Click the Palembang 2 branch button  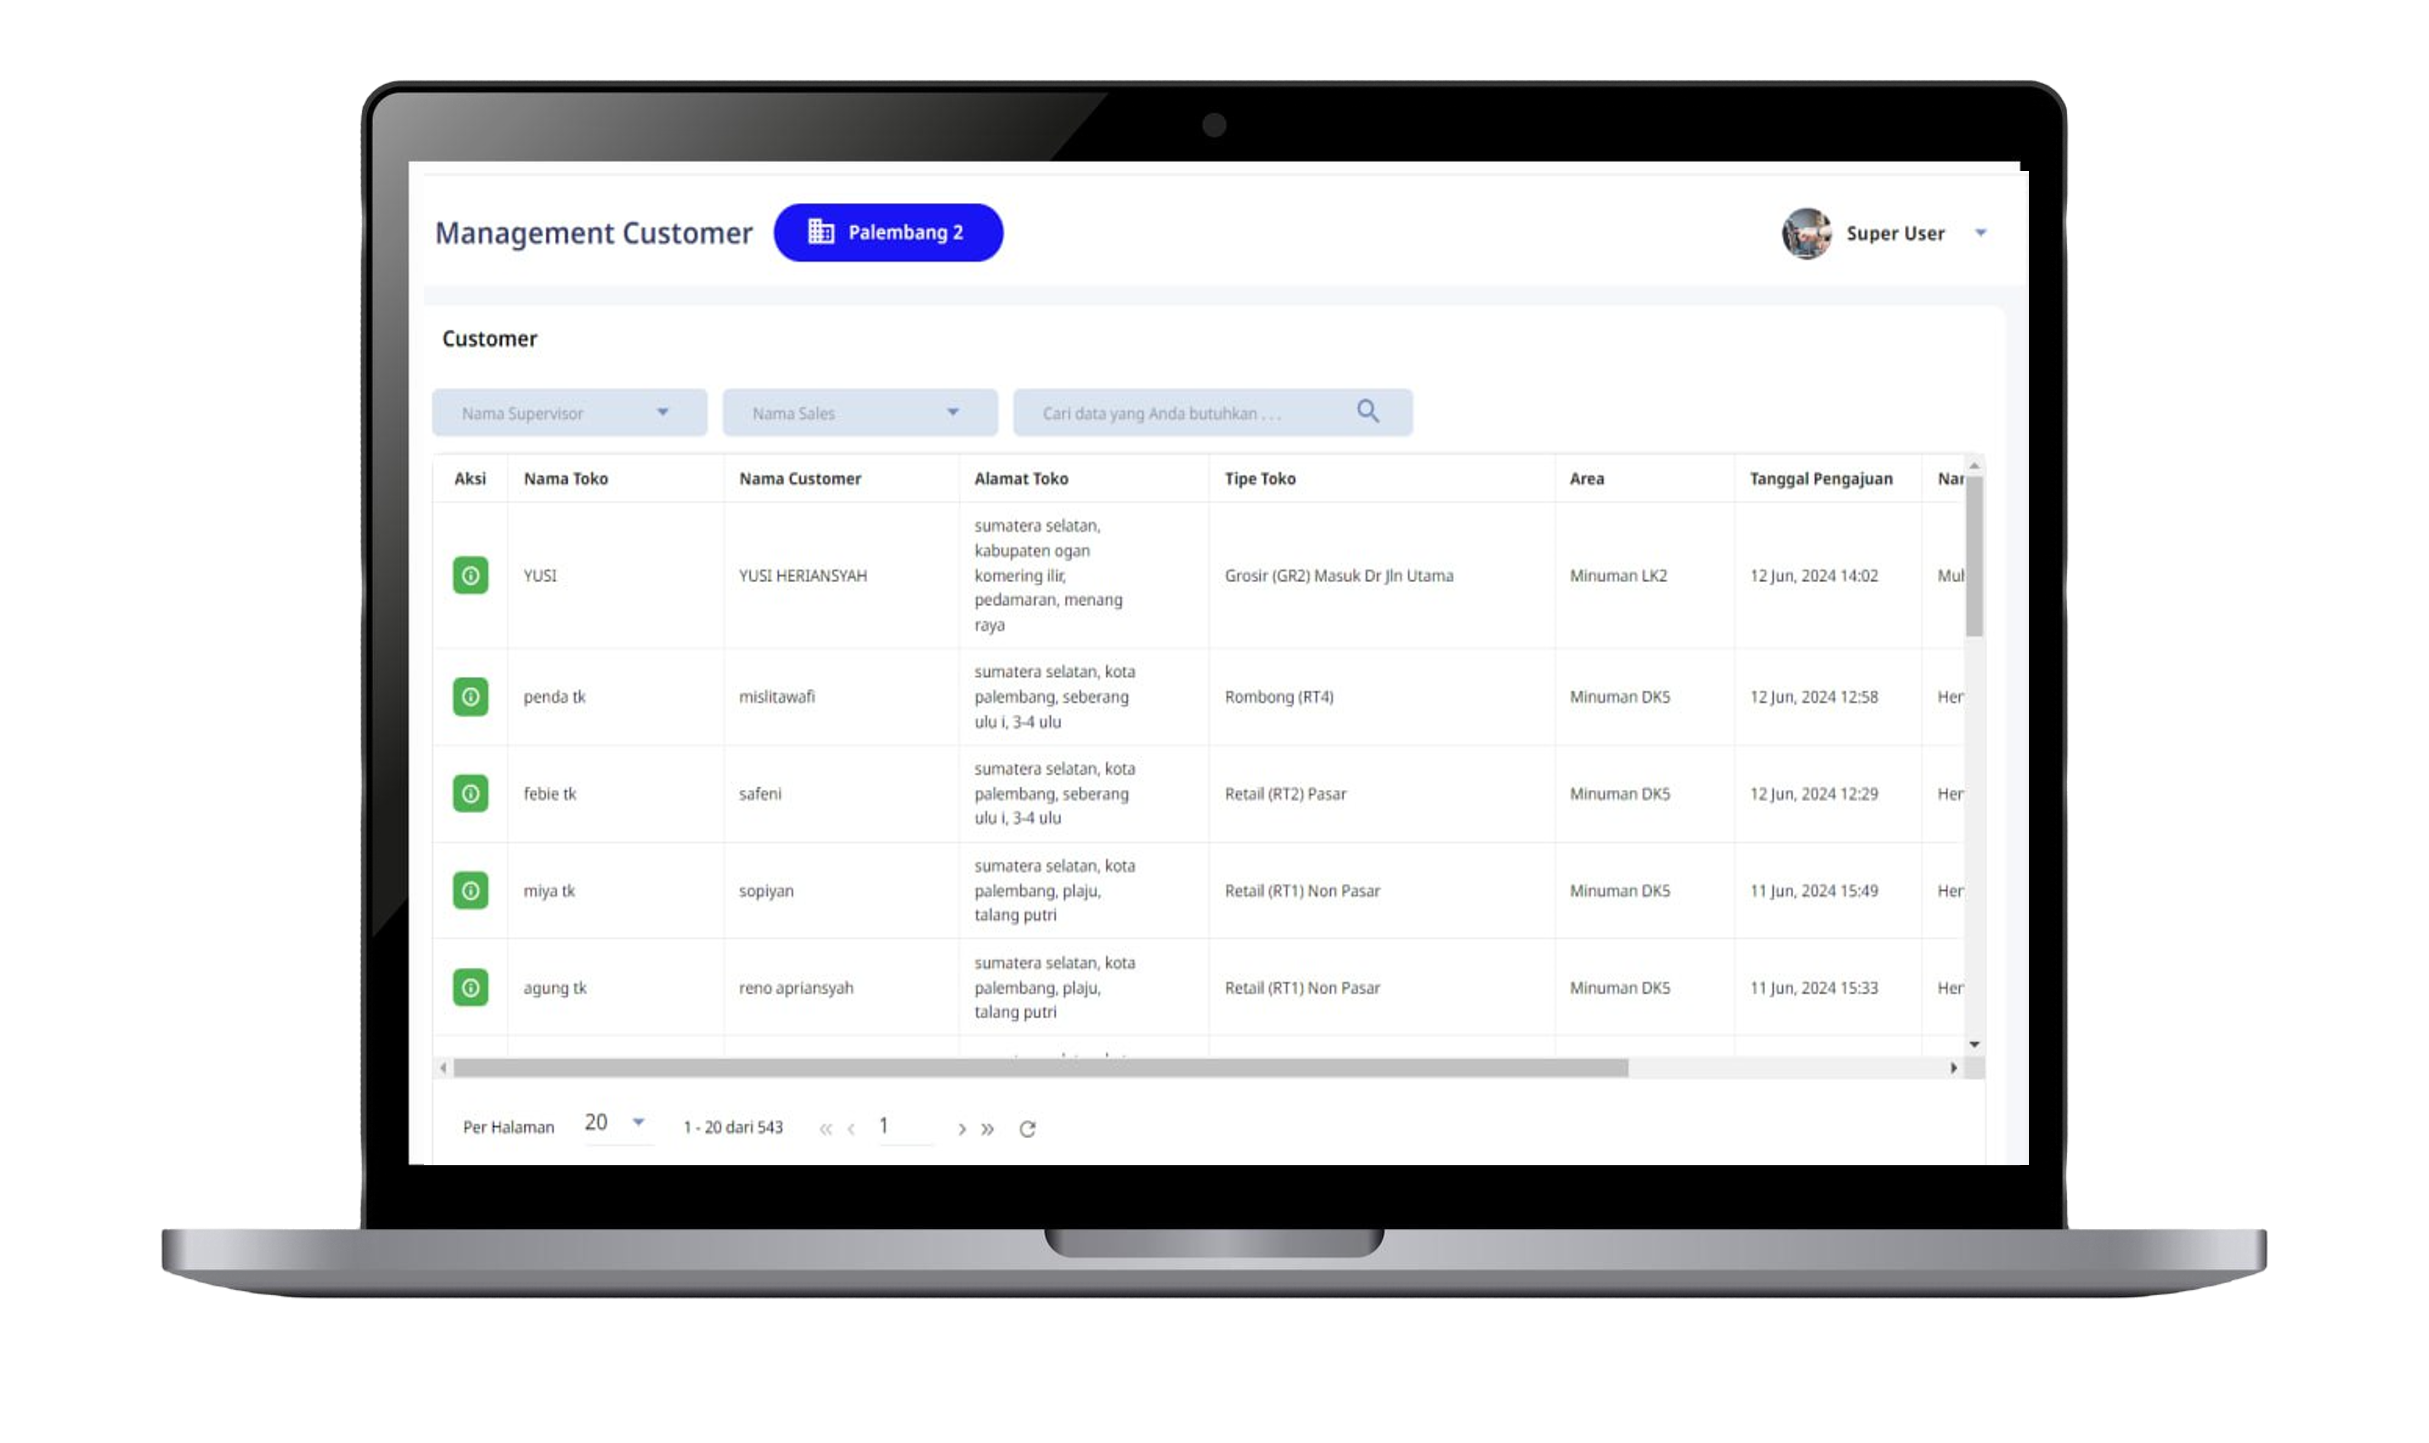pos(888,232)
